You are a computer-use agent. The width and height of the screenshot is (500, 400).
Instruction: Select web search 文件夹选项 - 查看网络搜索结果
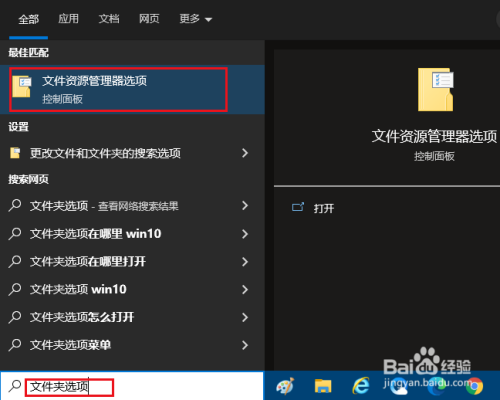(x=132, y=206)
